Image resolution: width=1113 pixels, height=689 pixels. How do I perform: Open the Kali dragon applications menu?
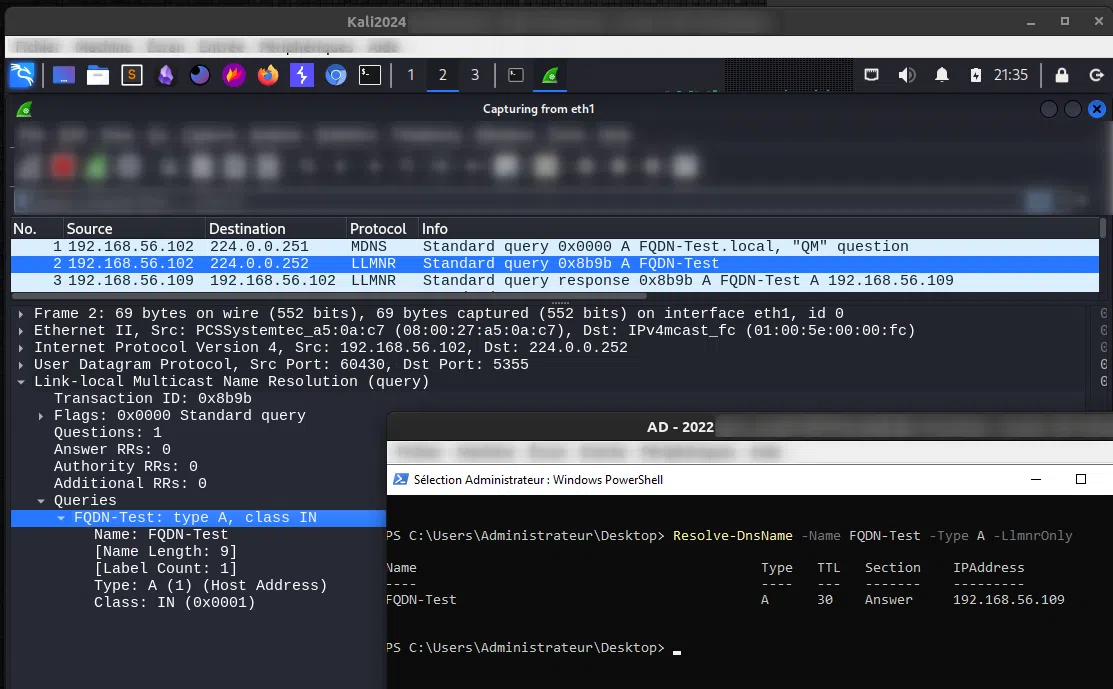tap(22, 75)
